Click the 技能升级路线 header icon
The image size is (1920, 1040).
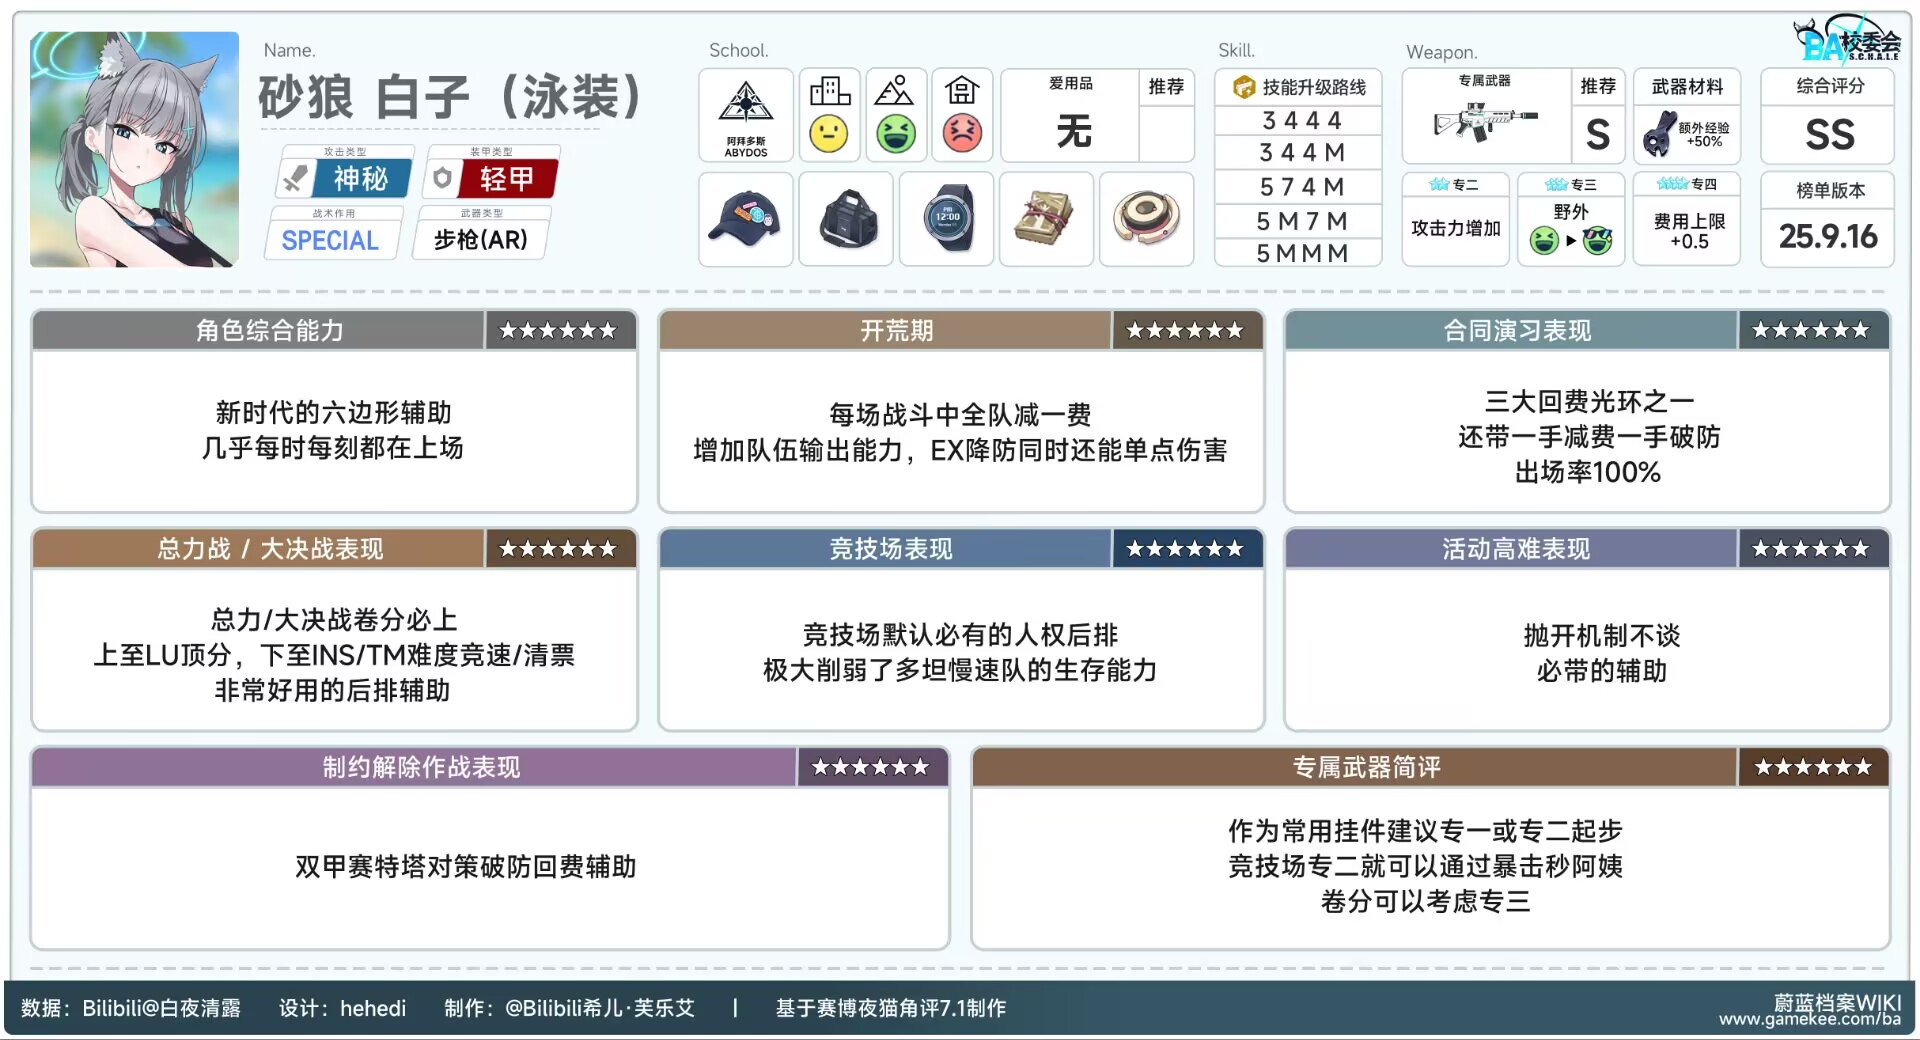coord(1243,88)
